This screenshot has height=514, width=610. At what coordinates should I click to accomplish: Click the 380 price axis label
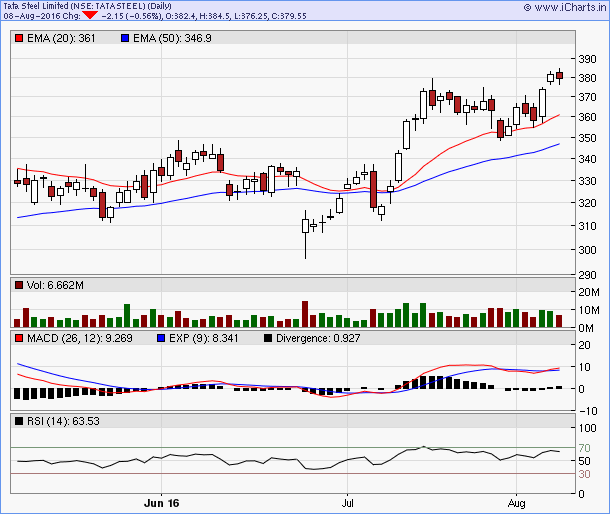pyautogui.click(x=587, y=78)
